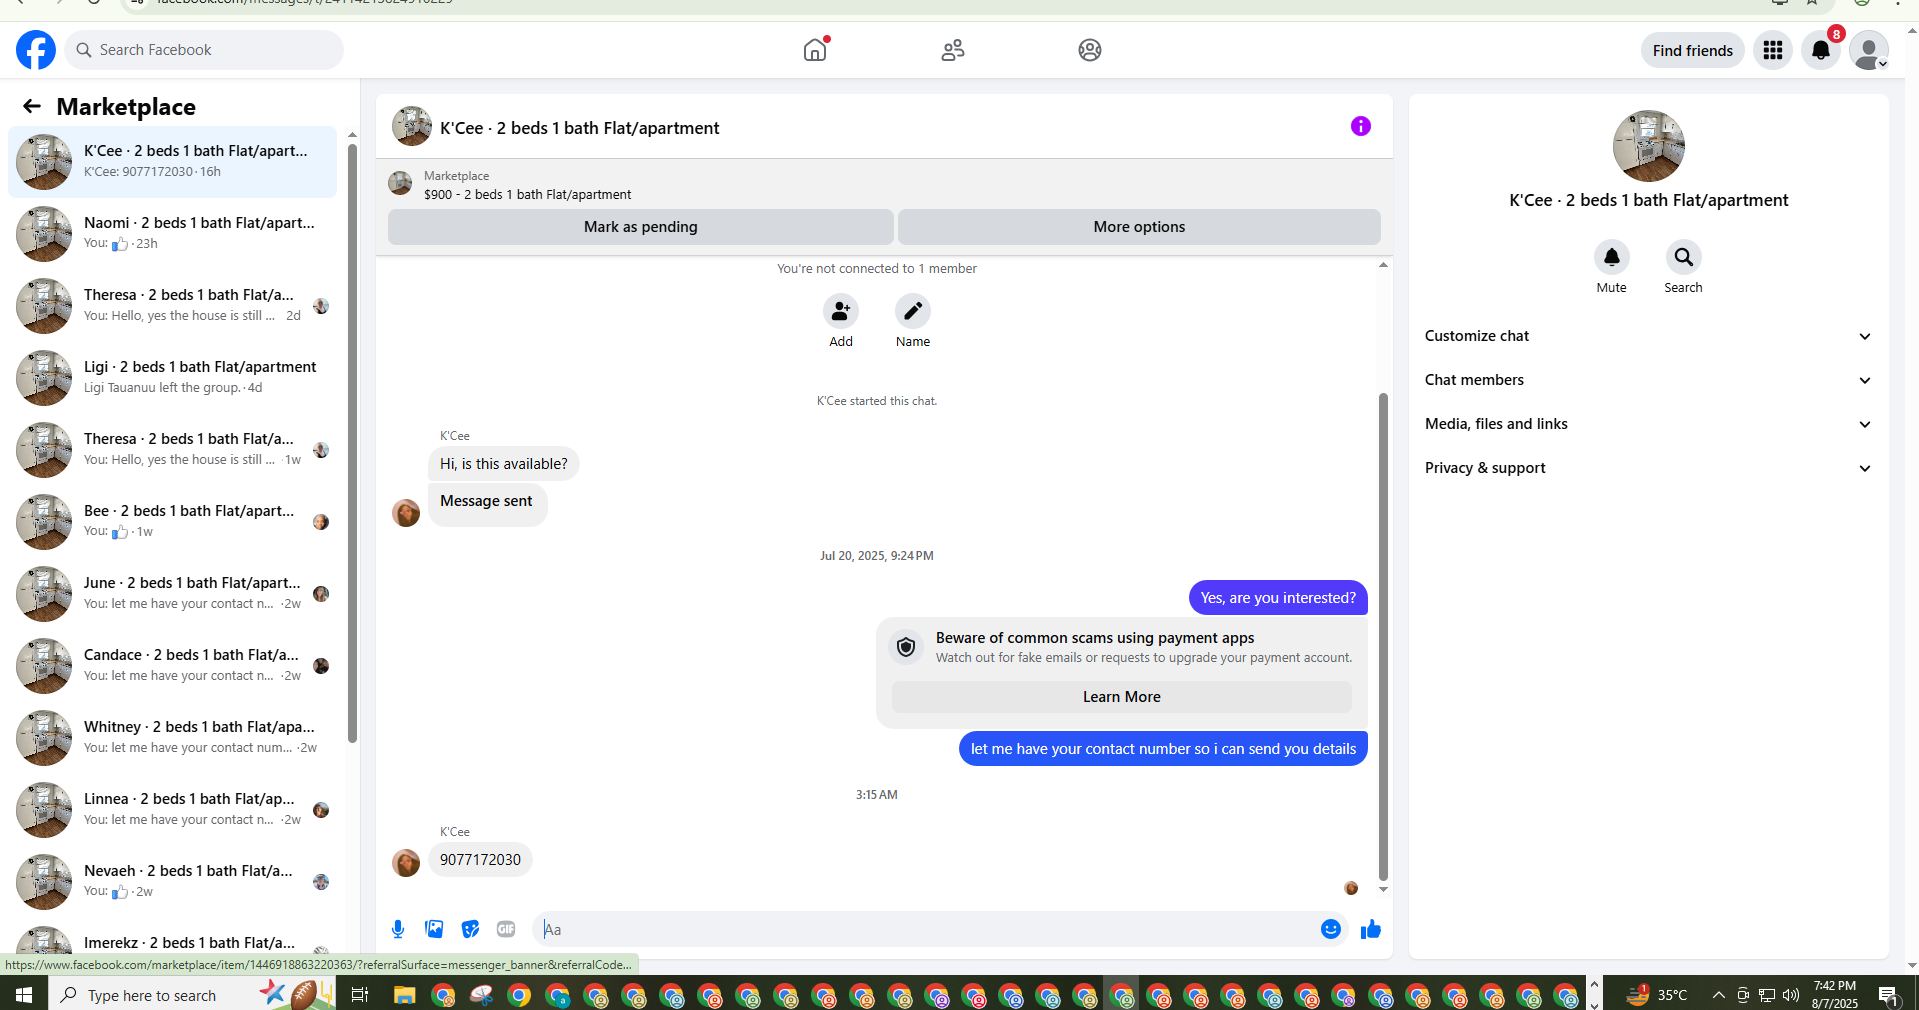Open the $900 listing link in banner
Screen dimensions: 1919x1010
(527, 195)
